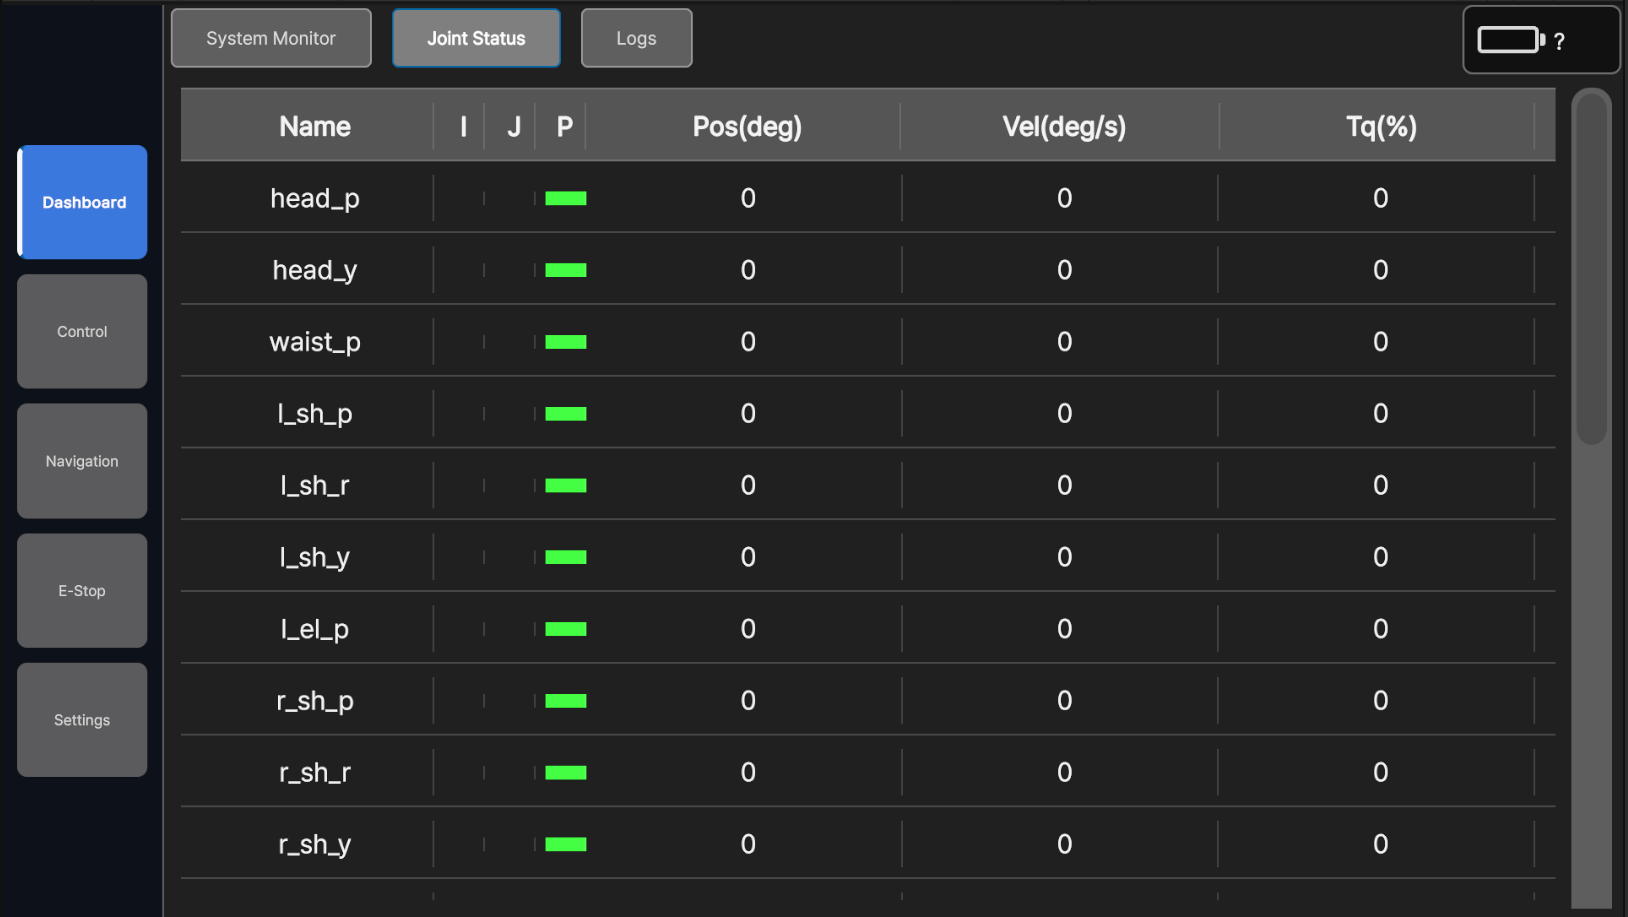
Task: Click the green P indicator for l_el_p
Action: pos(565,629)
